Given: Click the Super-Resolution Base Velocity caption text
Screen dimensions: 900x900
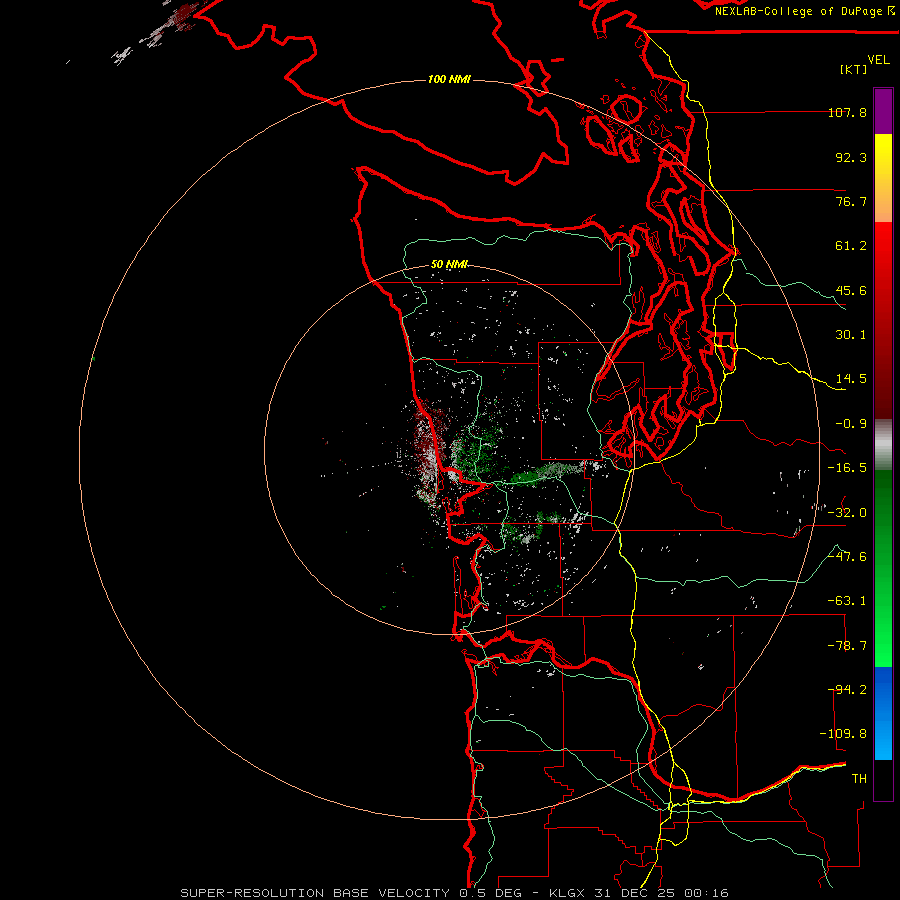Looking at the screenshot, I should point(455,893).
